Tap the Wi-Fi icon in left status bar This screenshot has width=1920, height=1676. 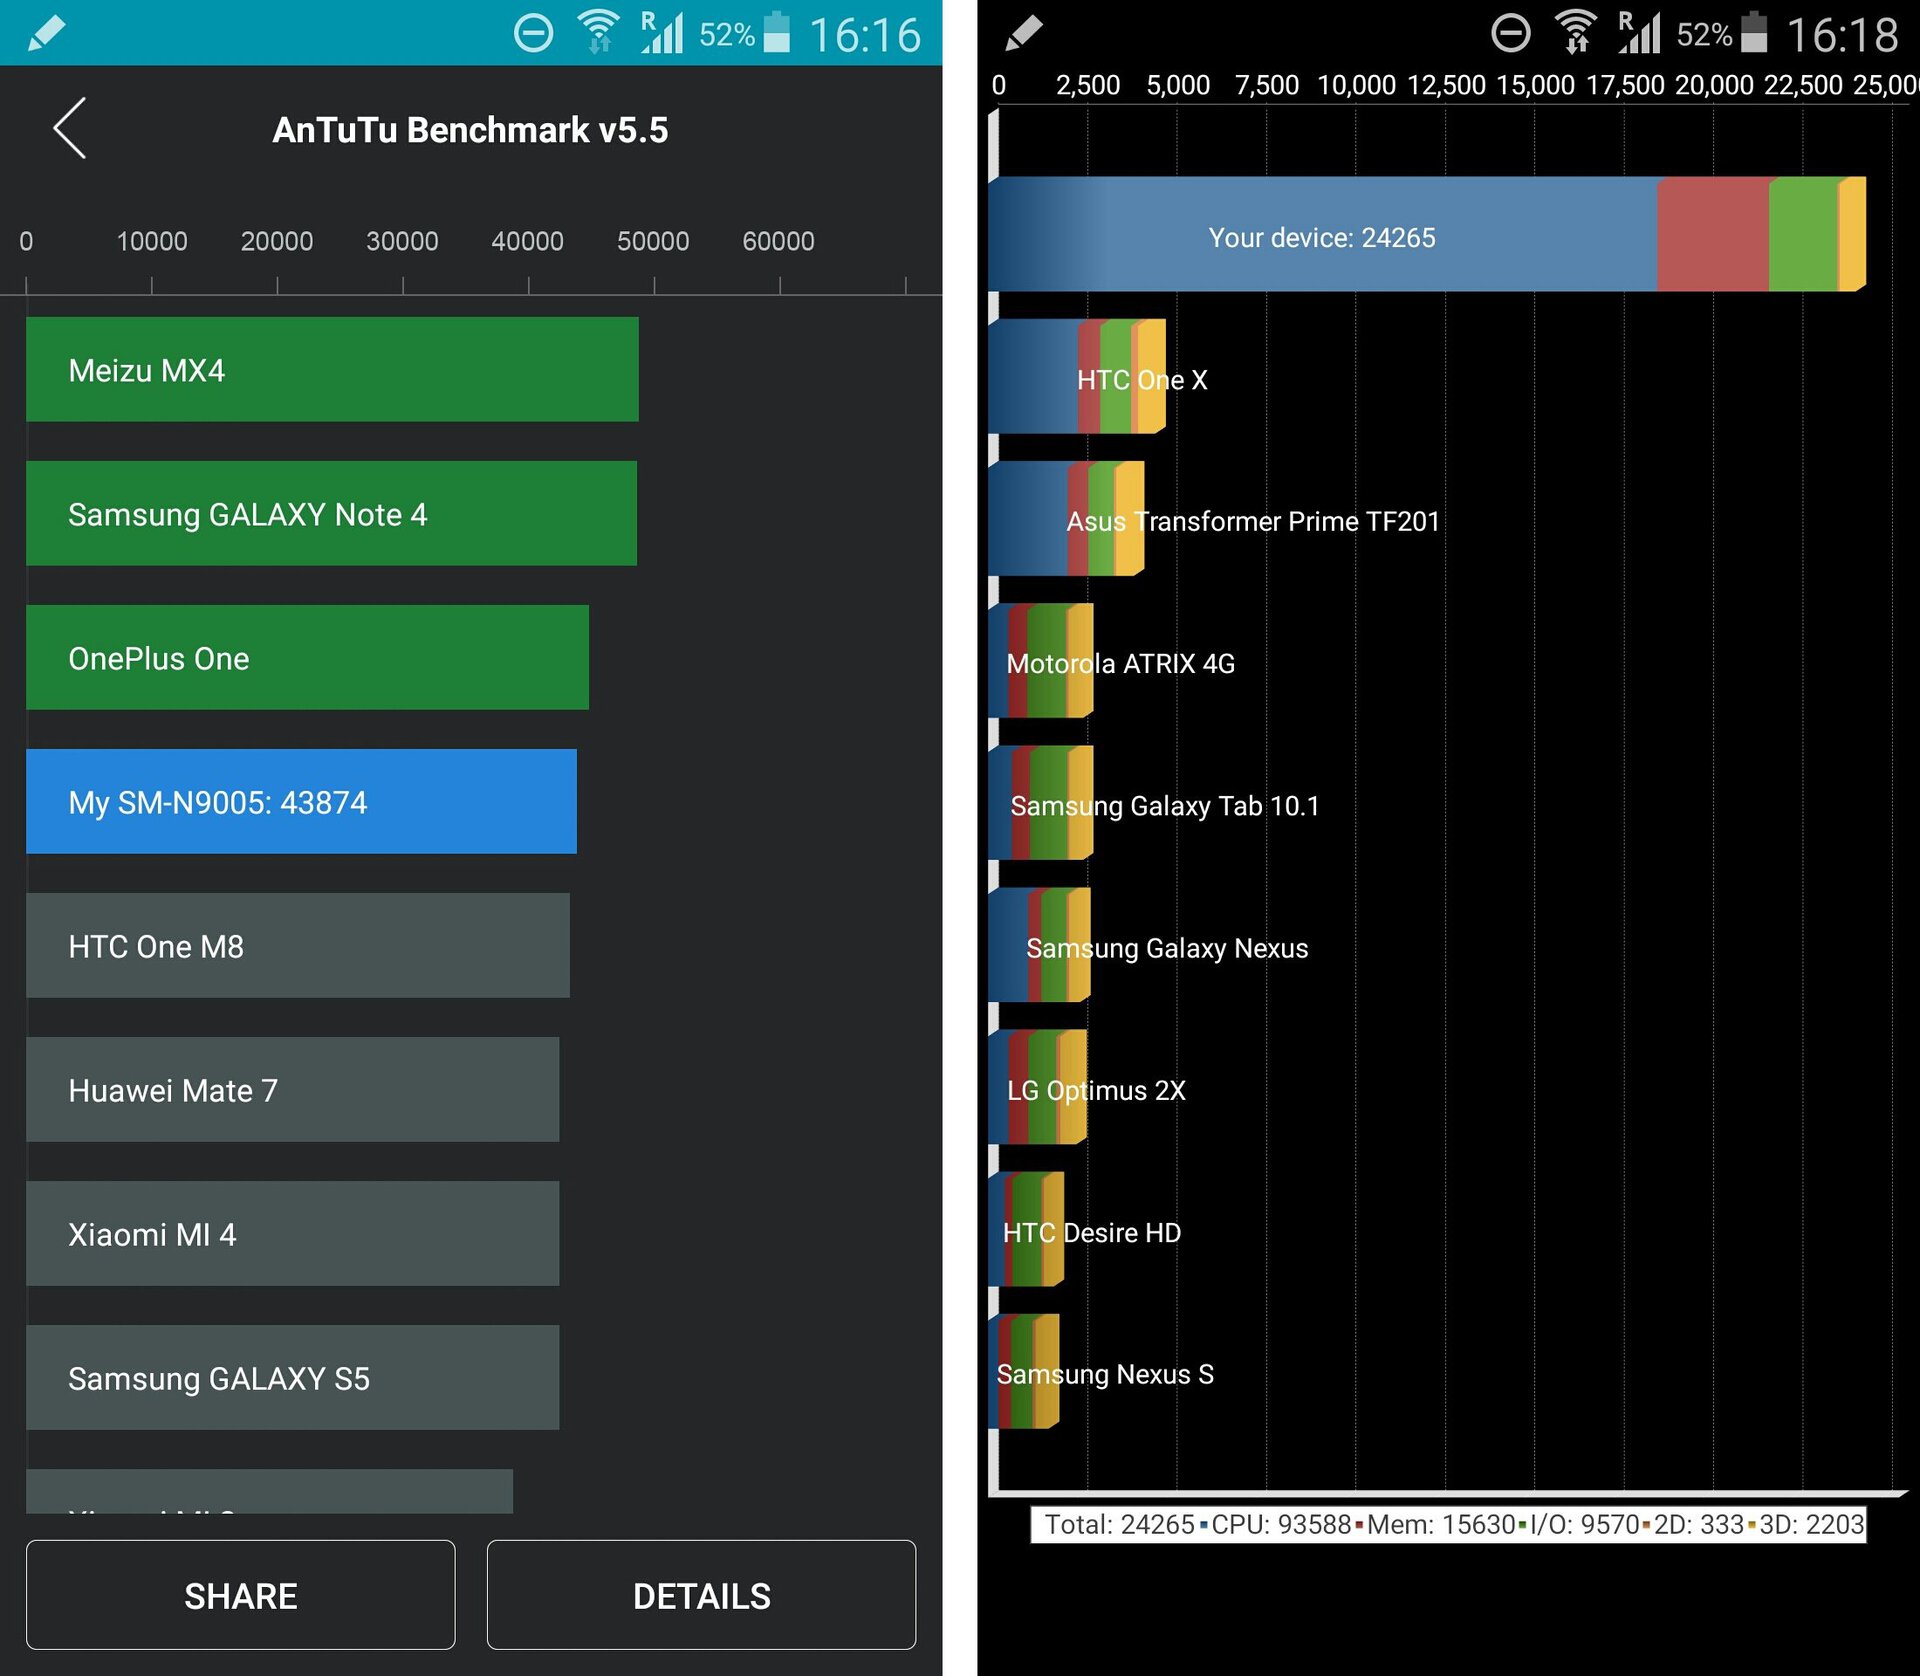pos(598,32)
